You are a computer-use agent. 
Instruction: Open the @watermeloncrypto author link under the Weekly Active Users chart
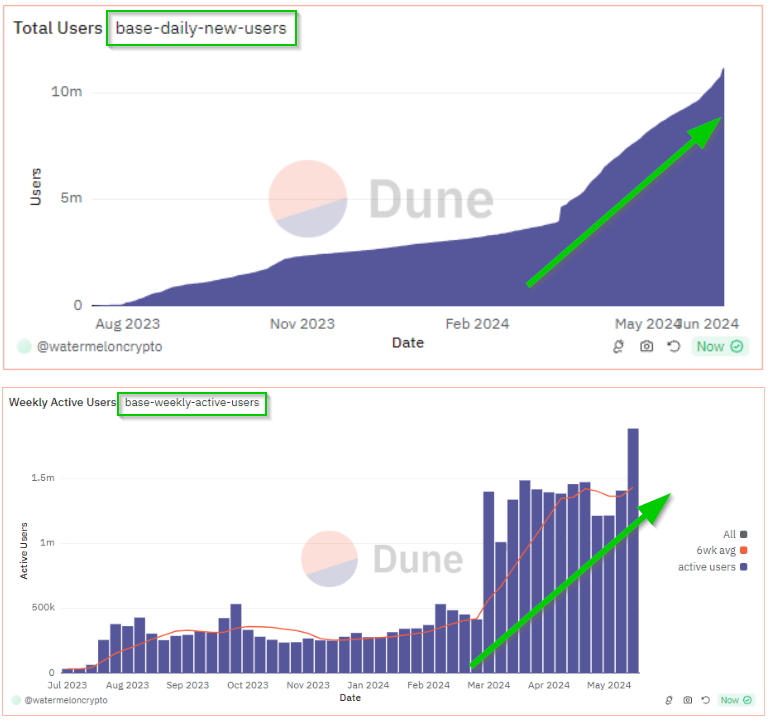click(x=66, y=700)
